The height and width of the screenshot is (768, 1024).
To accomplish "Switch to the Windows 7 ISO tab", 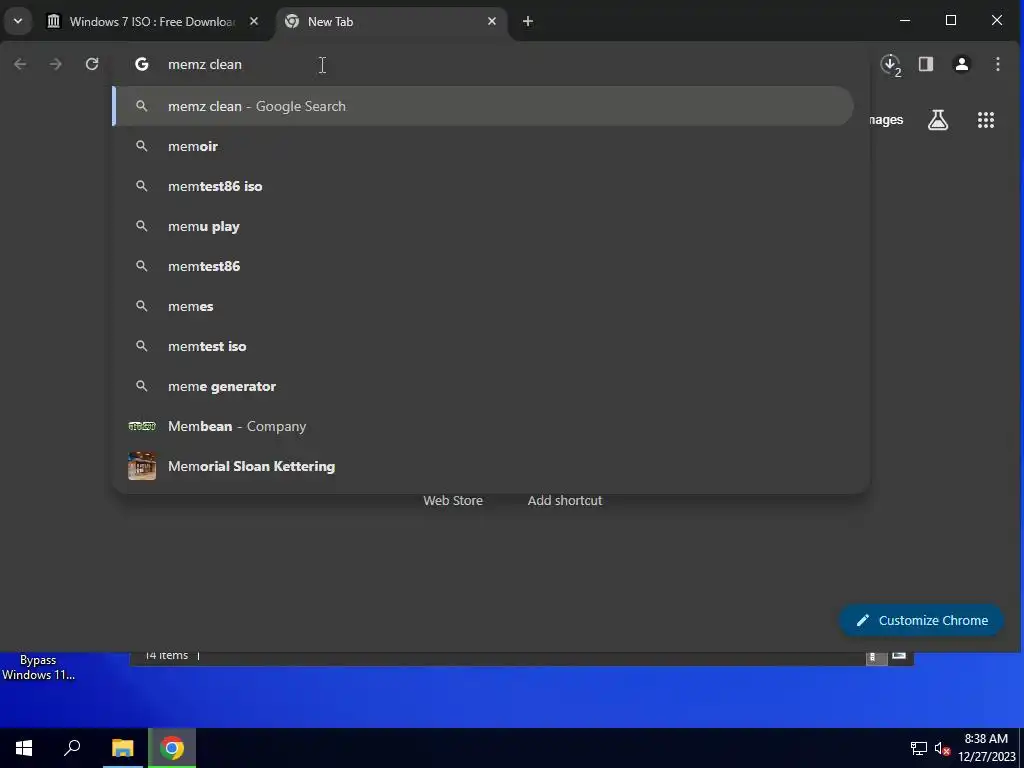I will click(153, 22).
